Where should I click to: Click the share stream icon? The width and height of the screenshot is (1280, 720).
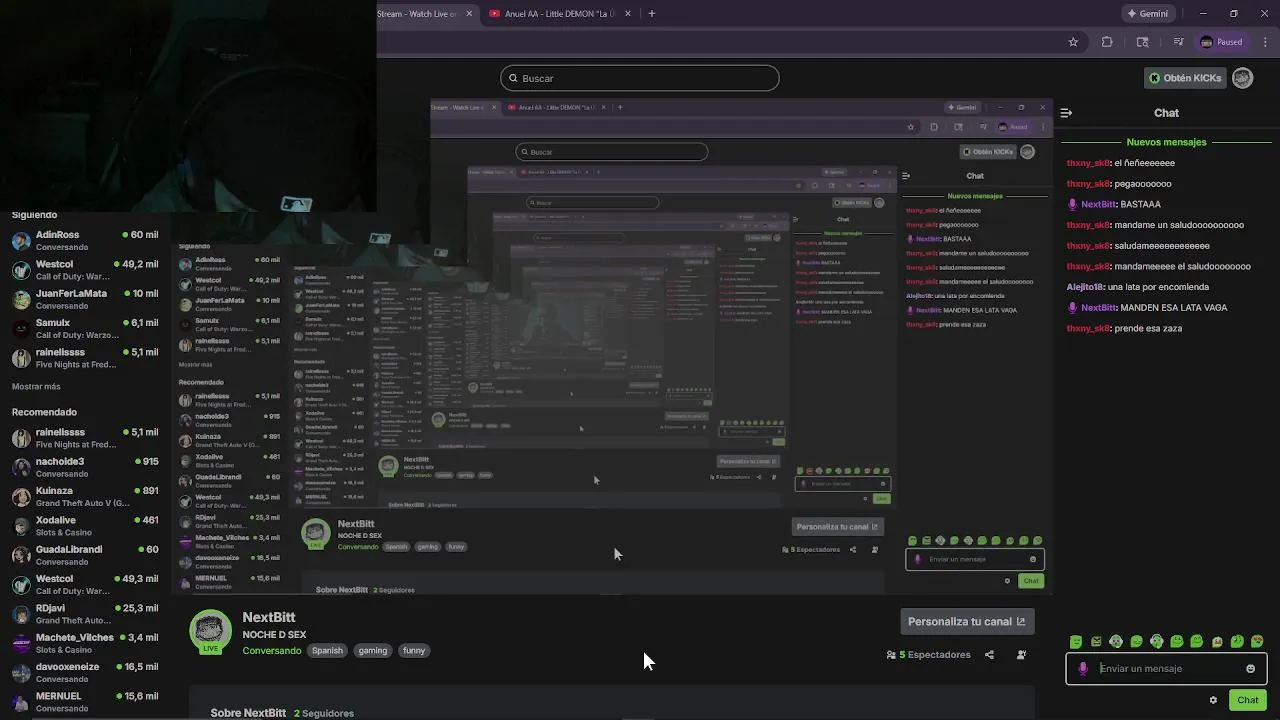click(989, 655)
